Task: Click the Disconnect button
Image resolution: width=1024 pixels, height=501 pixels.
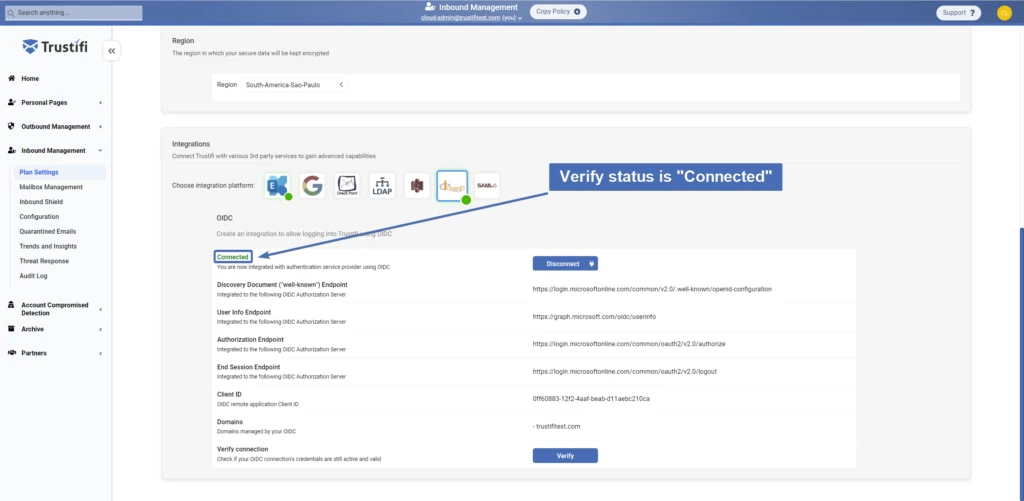Action: [565, 264]
